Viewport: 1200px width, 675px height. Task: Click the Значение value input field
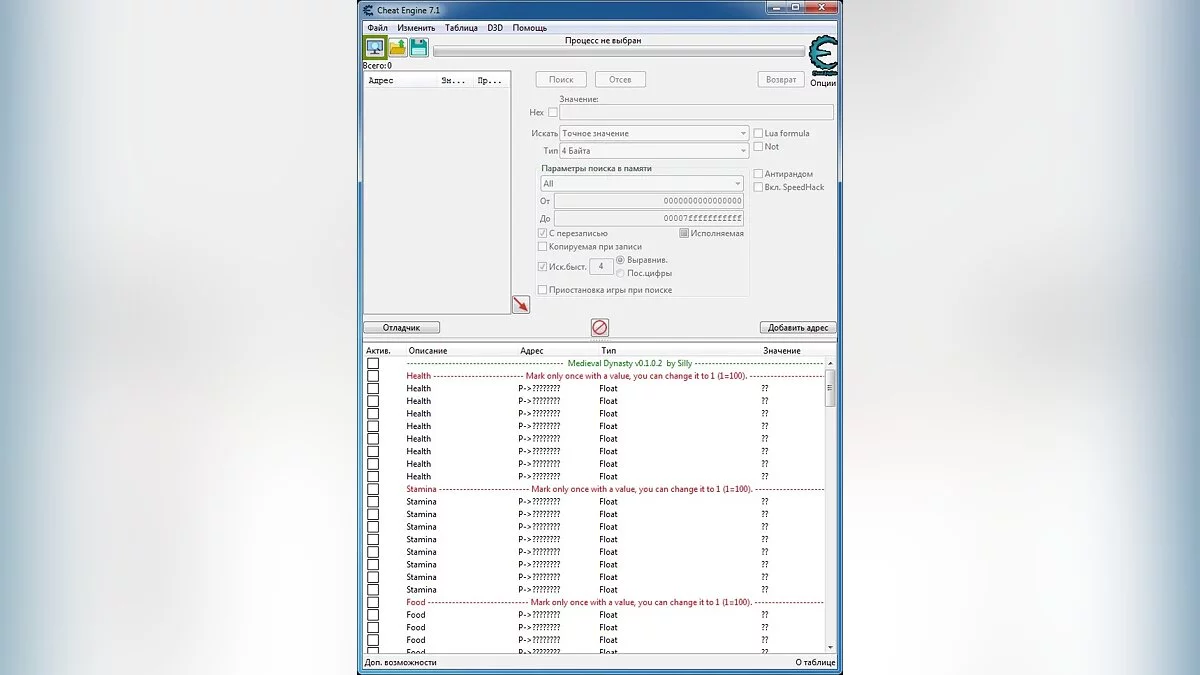click(695, 113)
